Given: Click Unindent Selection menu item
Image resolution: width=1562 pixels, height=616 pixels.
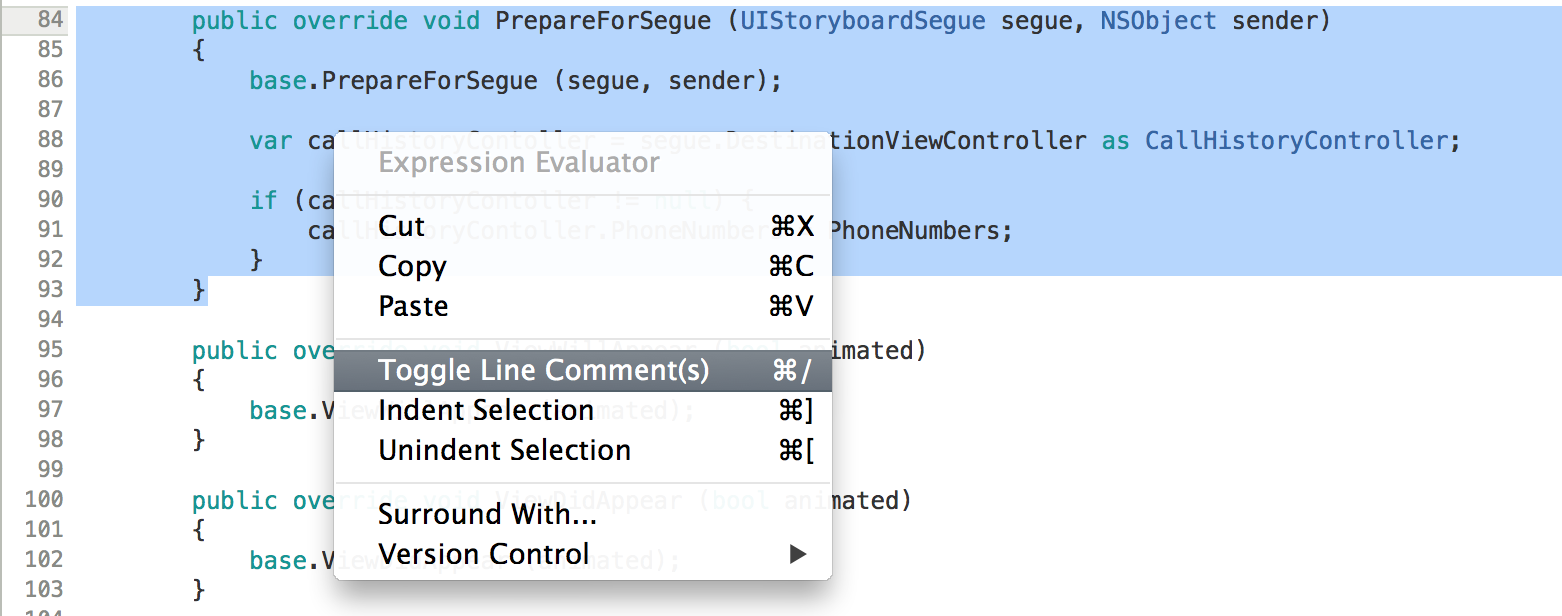Looking at the screenshot, I should click(x=504, y=451).
